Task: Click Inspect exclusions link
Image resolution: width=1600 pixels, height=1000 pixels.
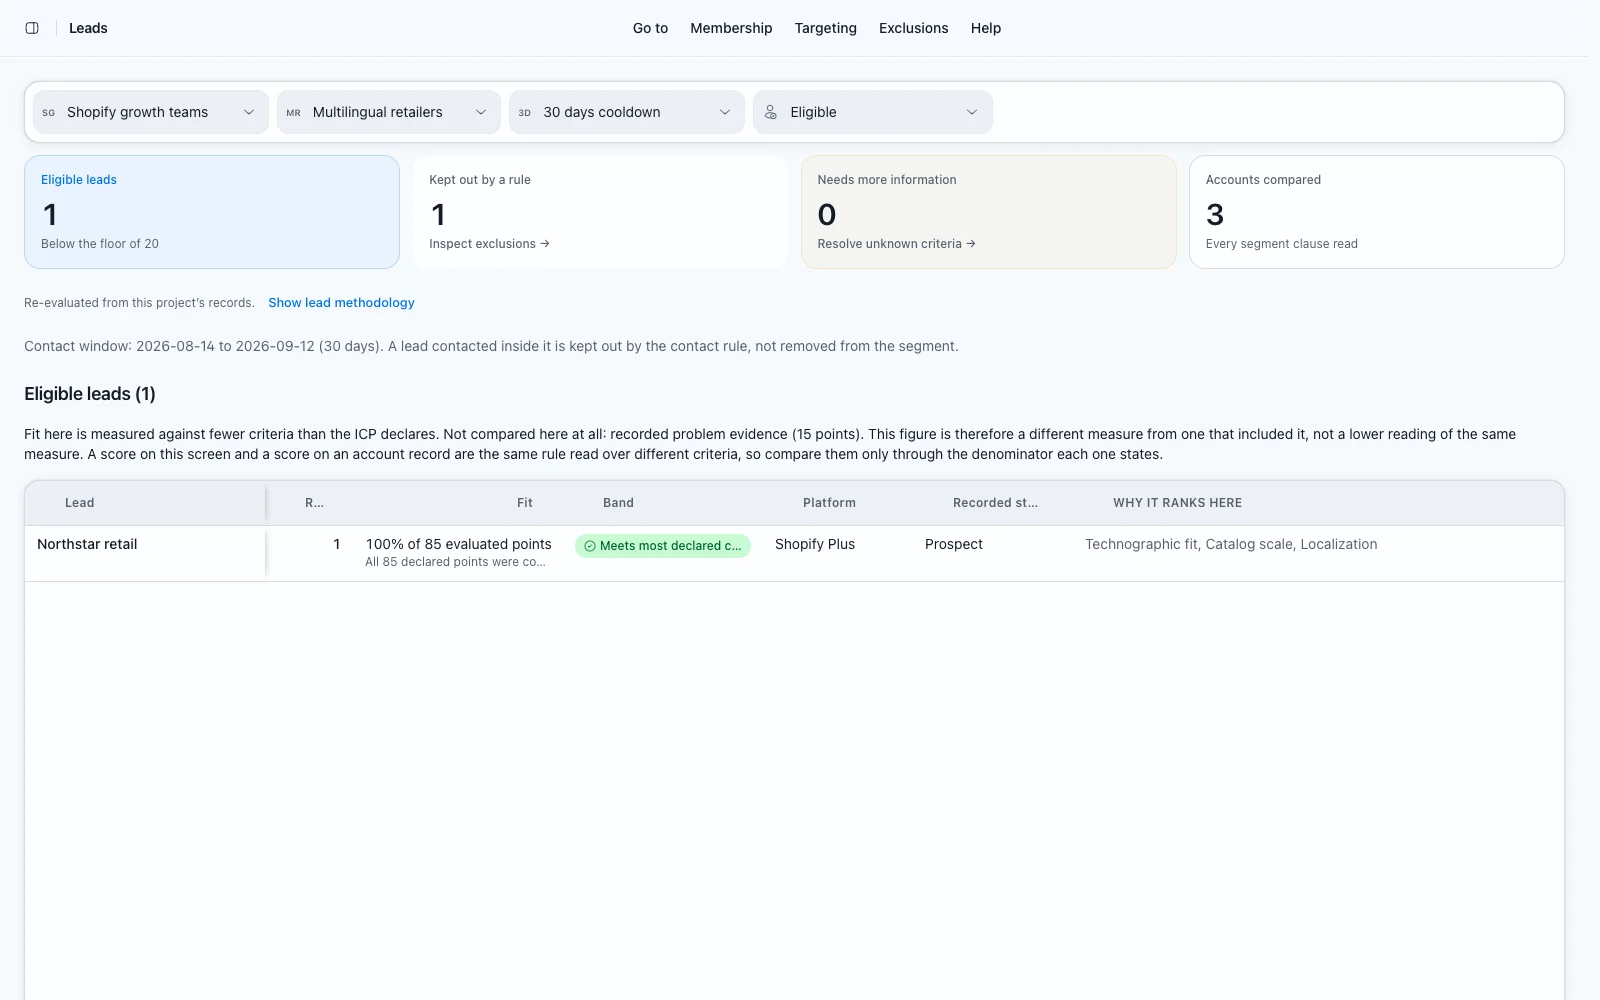Action: click(489, 244)
